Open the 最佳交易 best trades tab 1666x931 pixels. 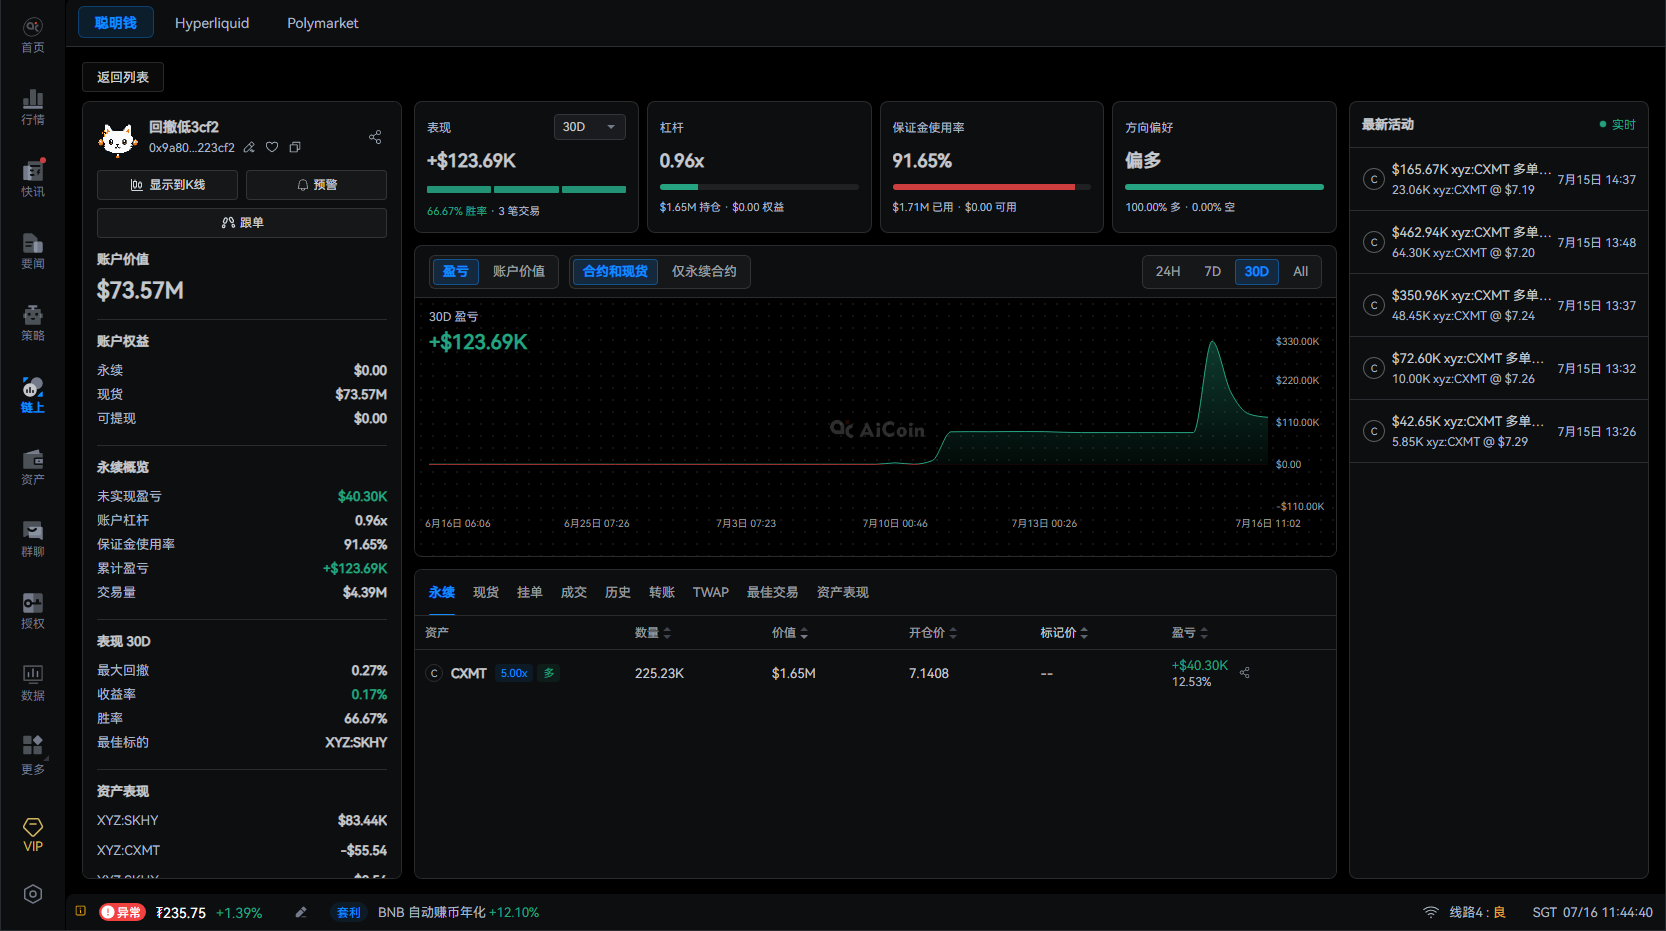(772, 593)
